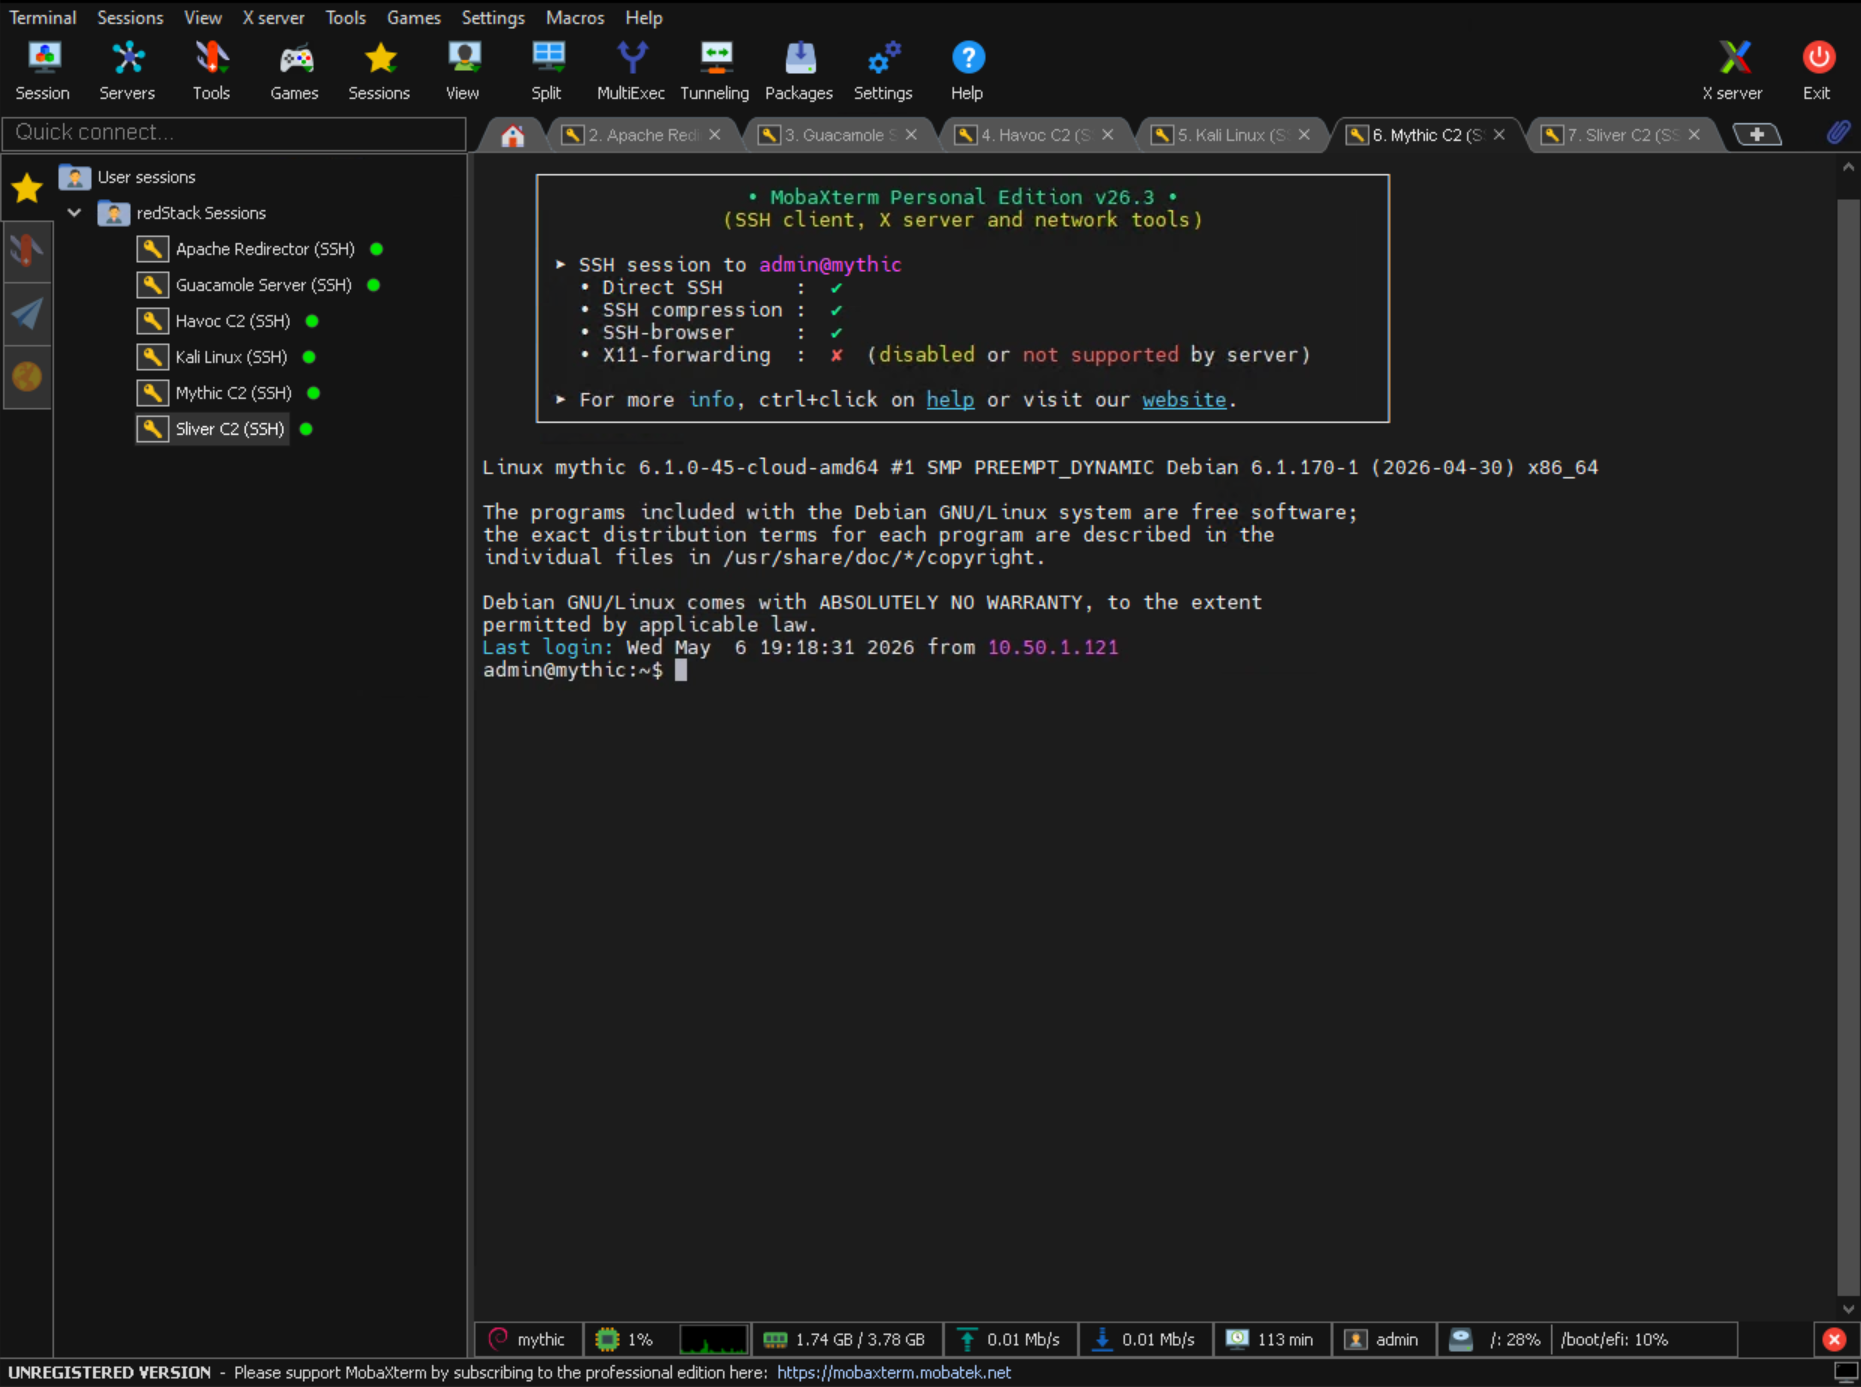Click the paperclip attach icon
This screenshot has height=1387, width=1861.
[1838, 133]
